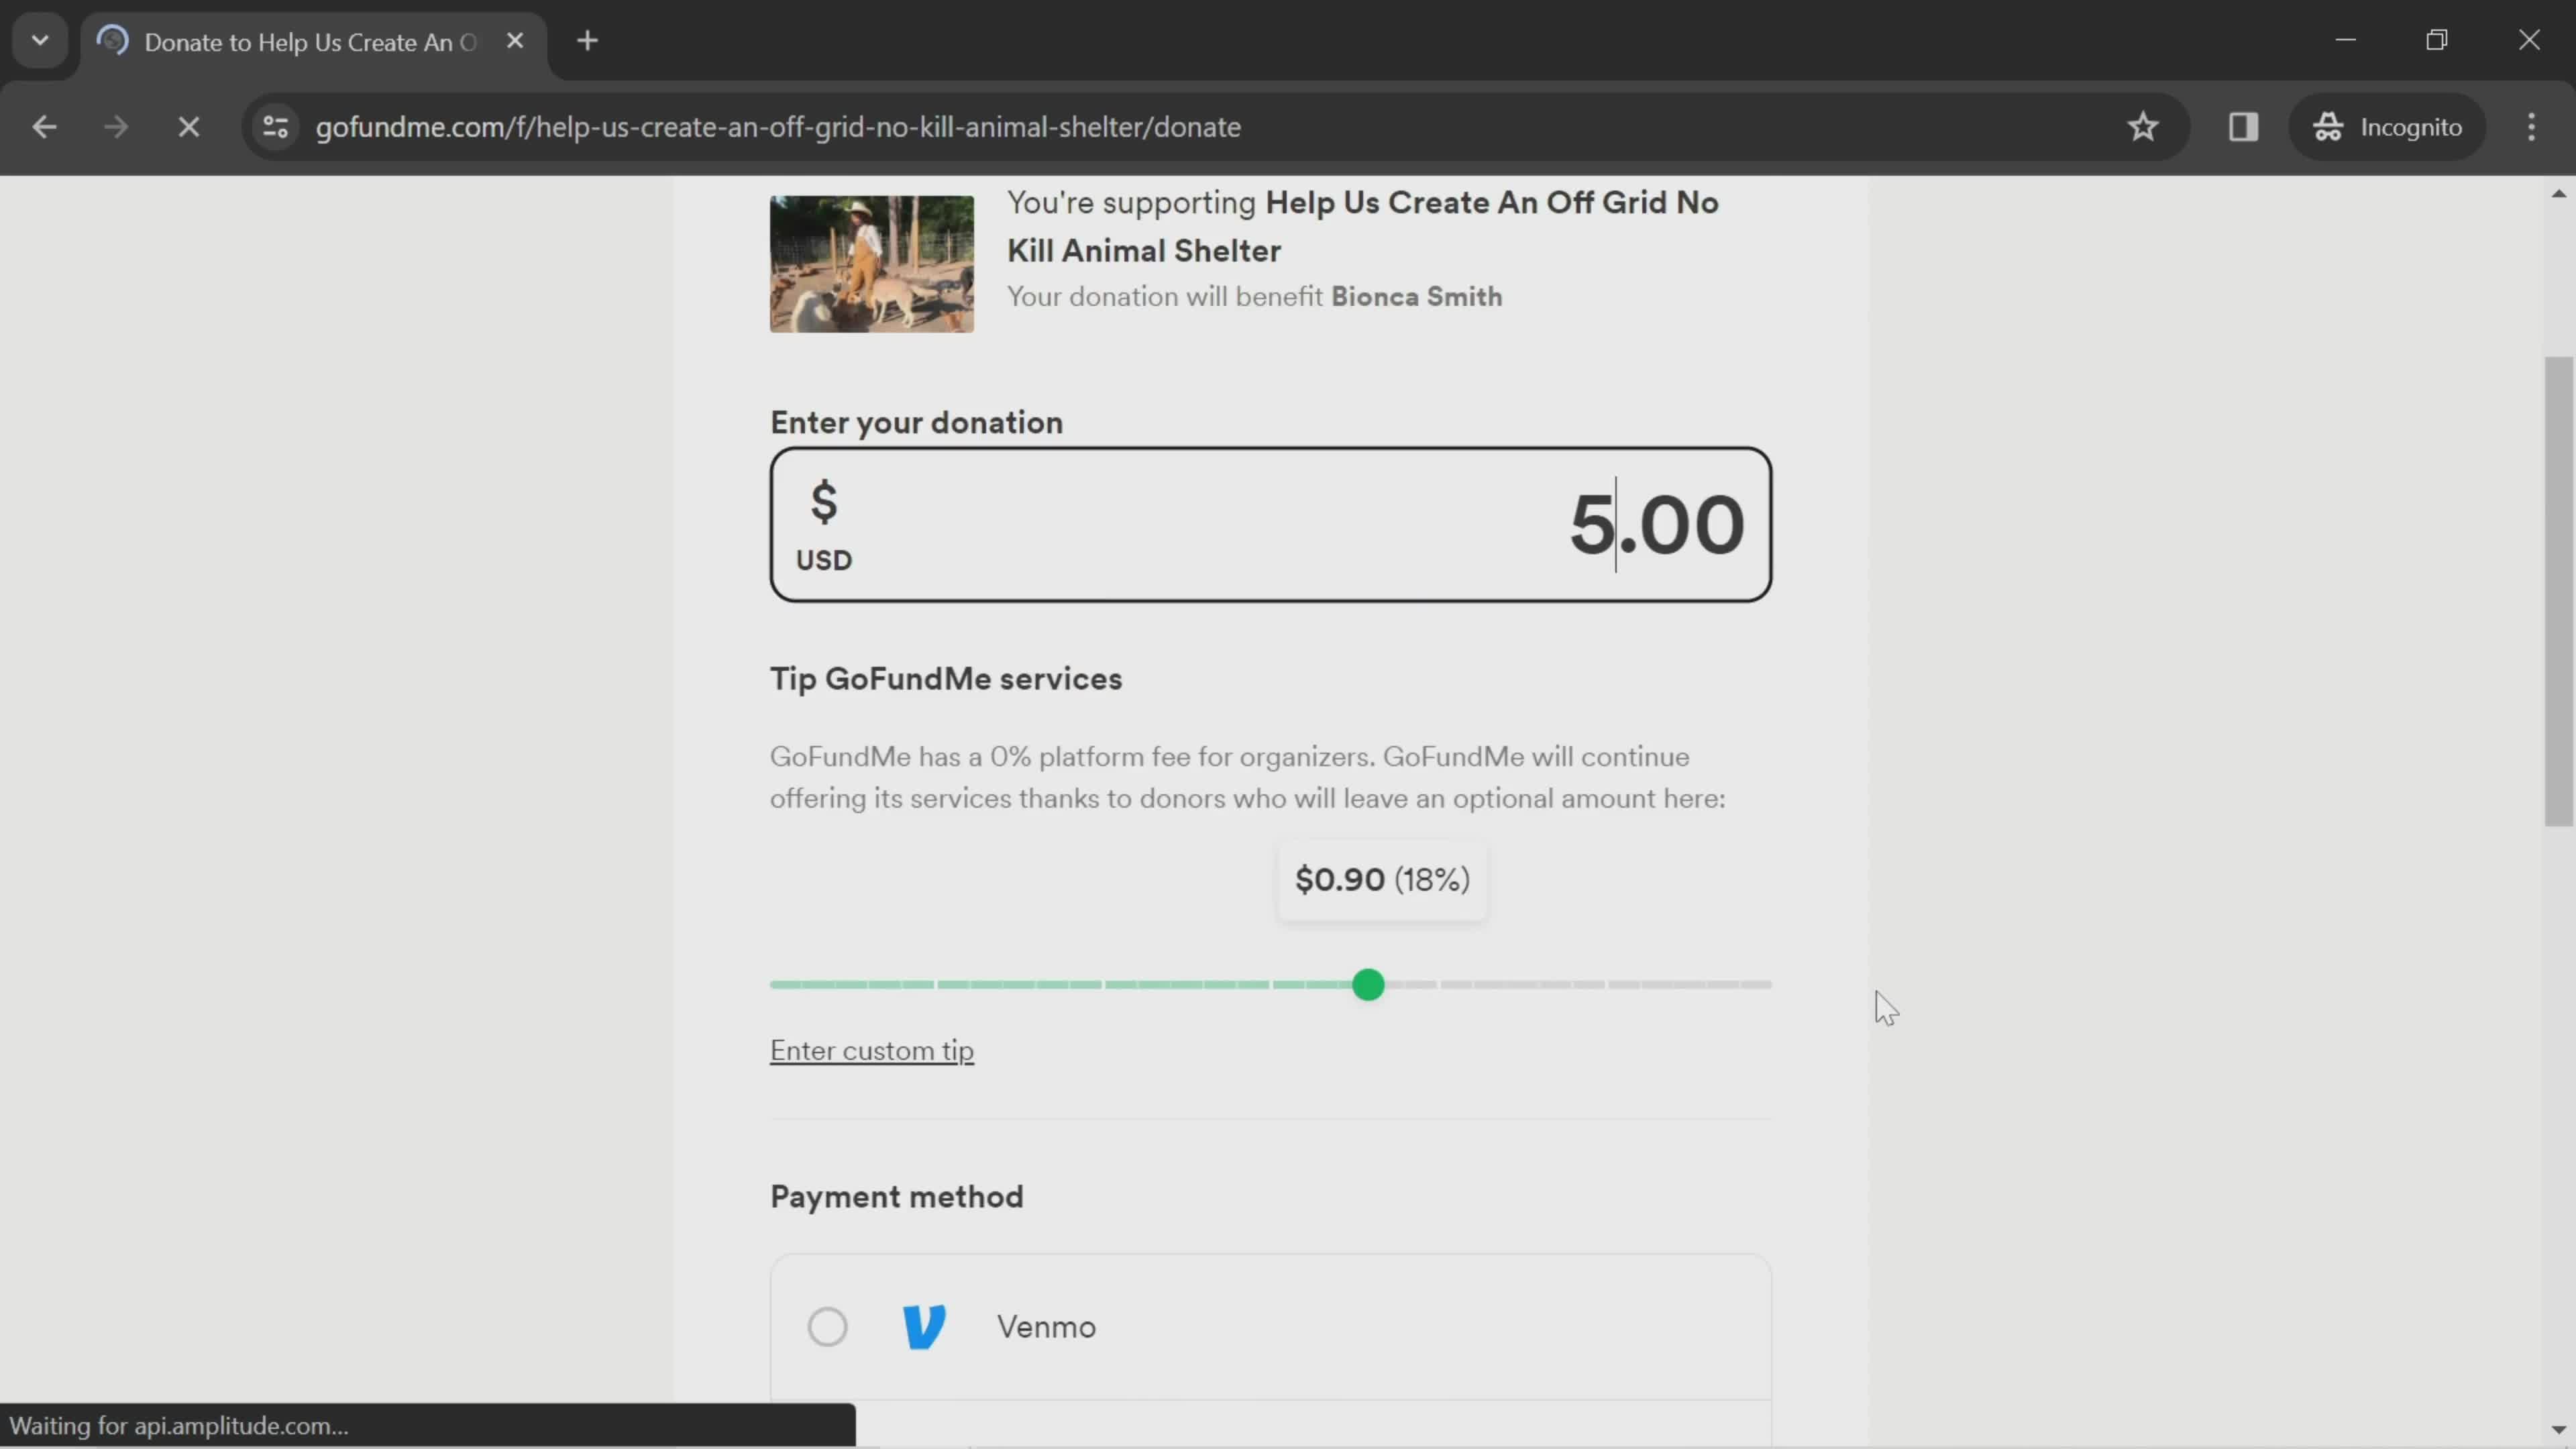Viewport: 2576px width, 1449px height.
Task: Open the tab search dropdown arrow
Action: pos(40,41)
